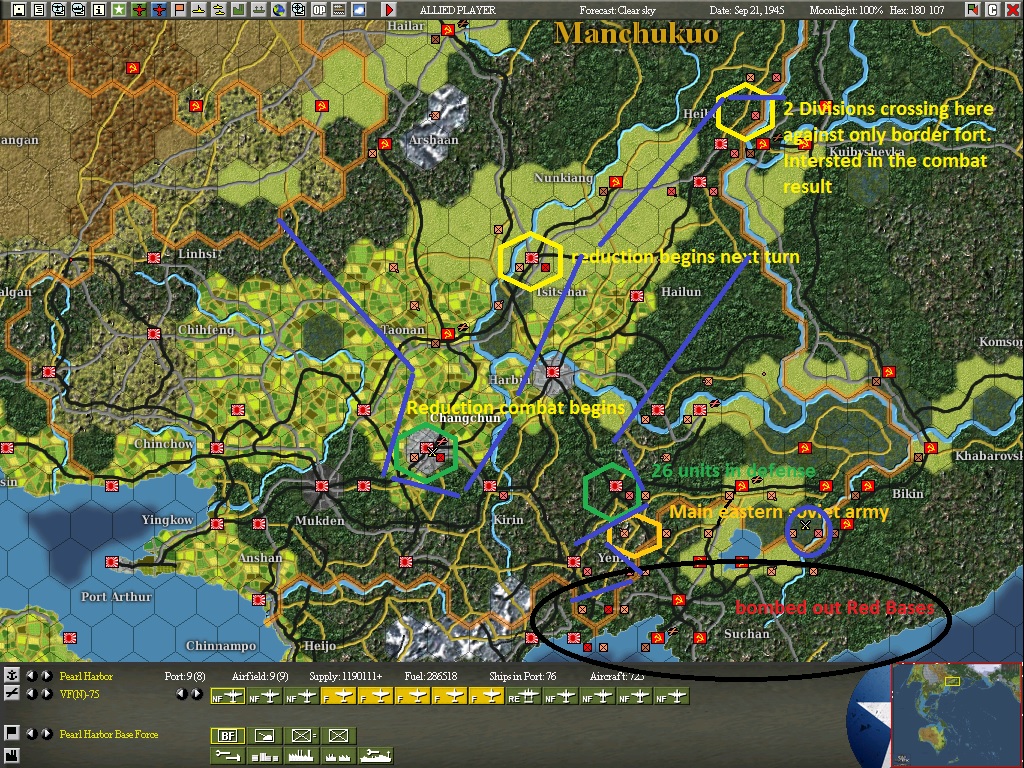This screenshot has width=1024, height=768.
Task: Click the Nunkiang map label
Action: [564, 178]
